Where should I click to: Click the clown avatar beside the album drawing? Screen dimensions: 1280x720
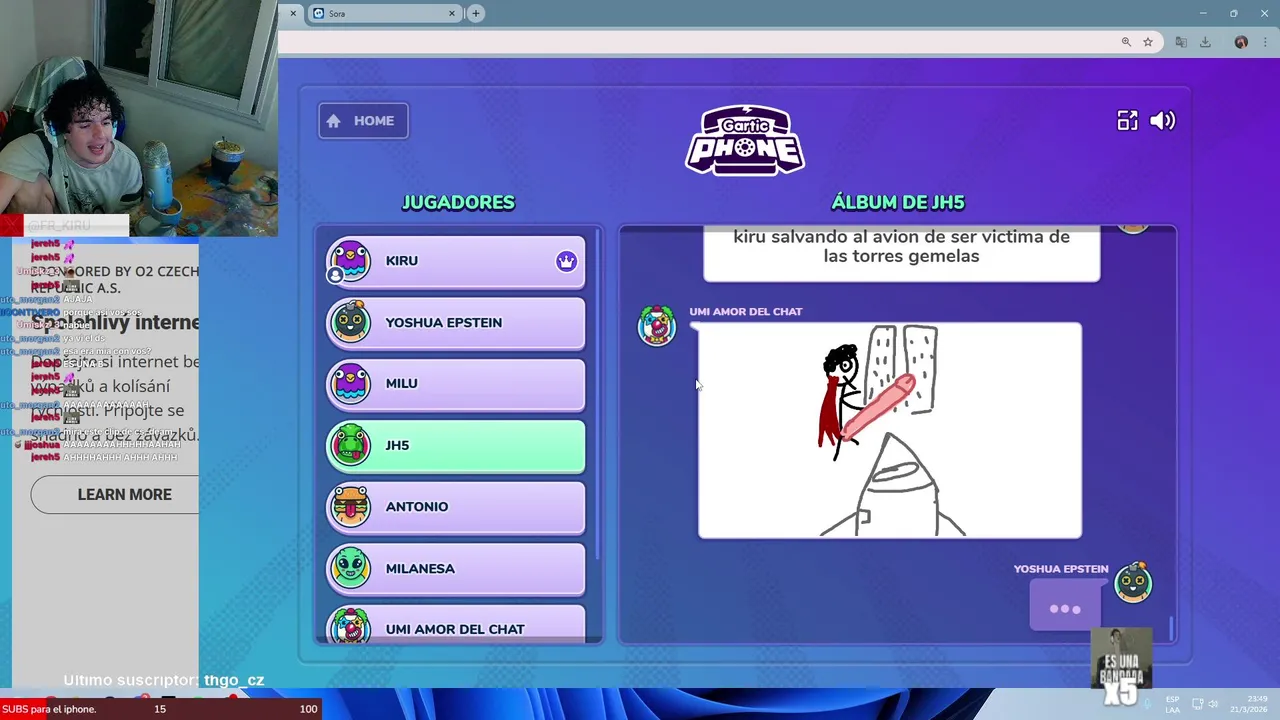pos(657,326)
